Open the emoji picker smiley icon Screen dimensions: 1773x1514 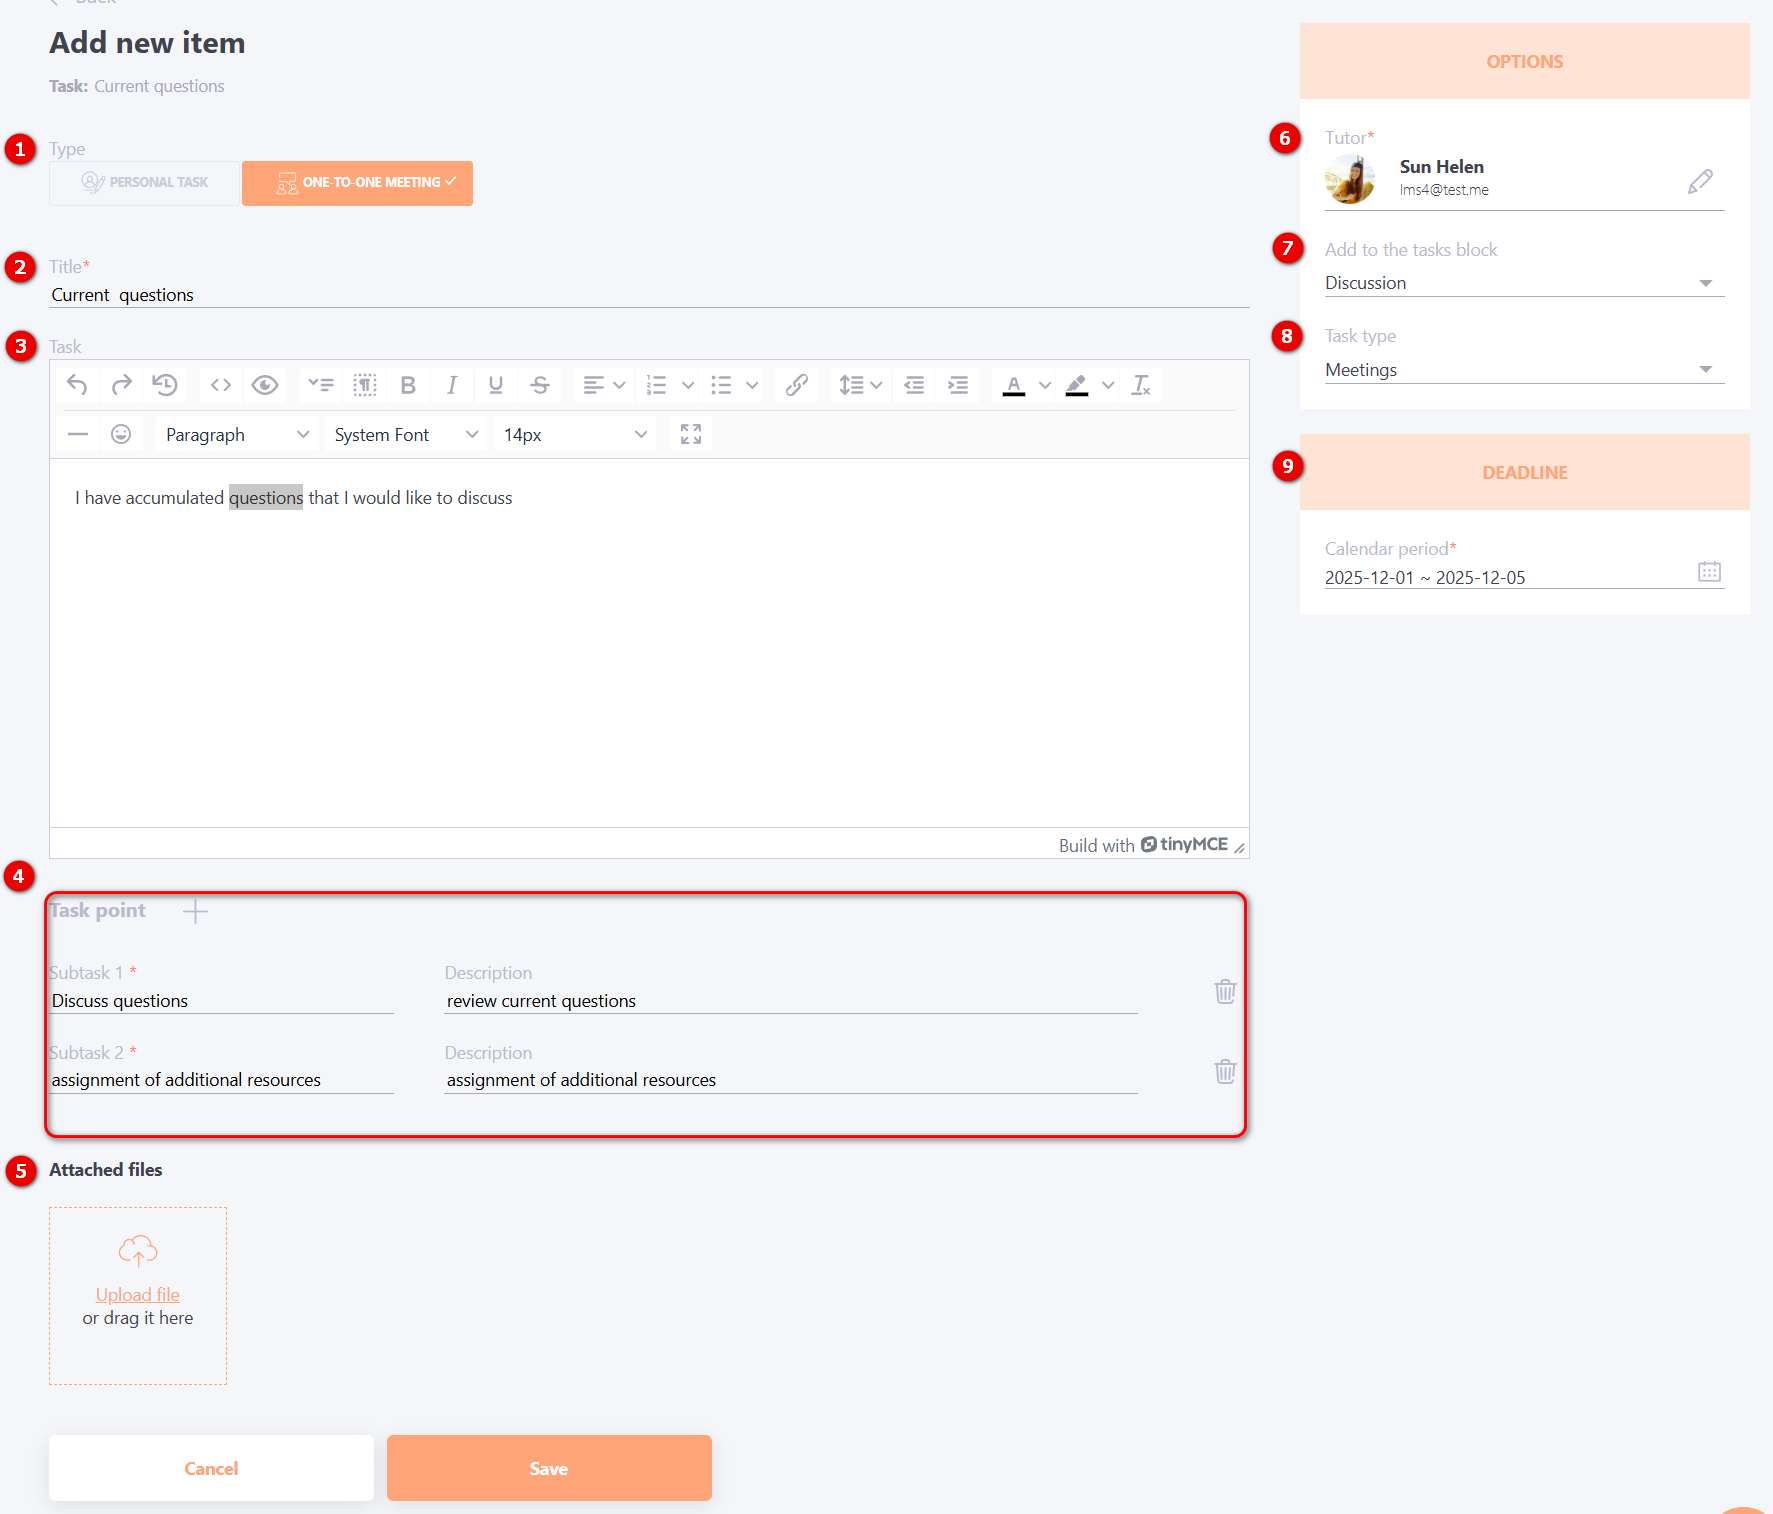click(121, 434)
